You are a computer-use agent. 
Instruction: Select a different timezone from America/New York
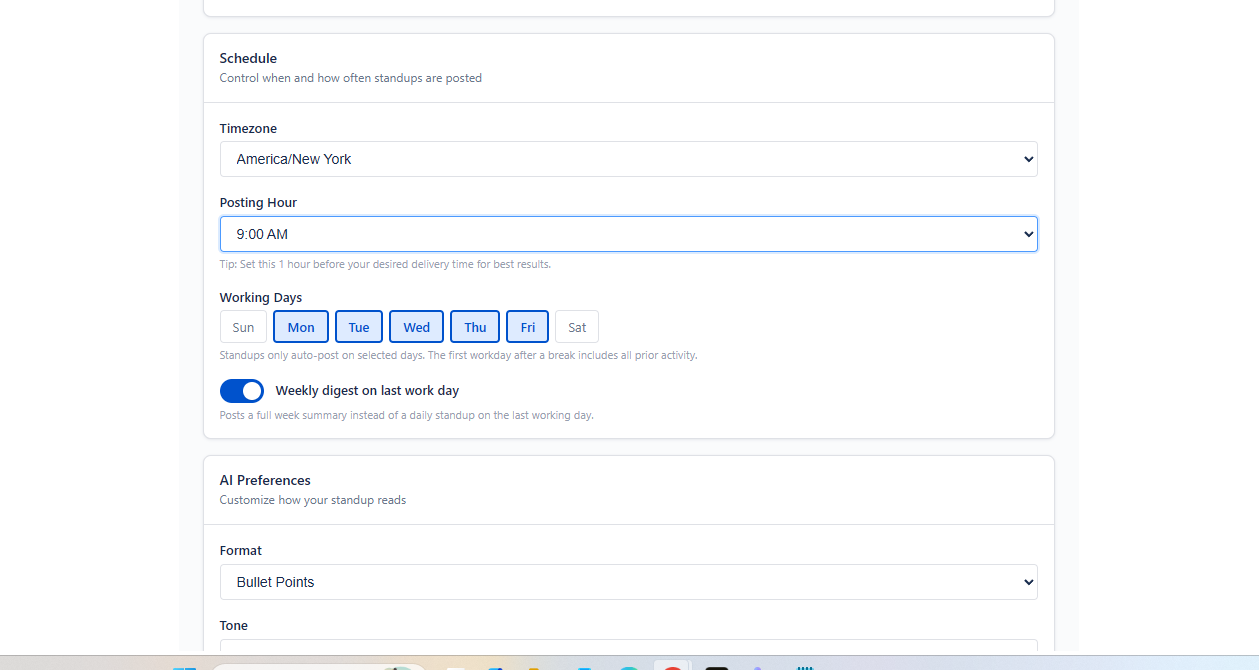[628, 158]
